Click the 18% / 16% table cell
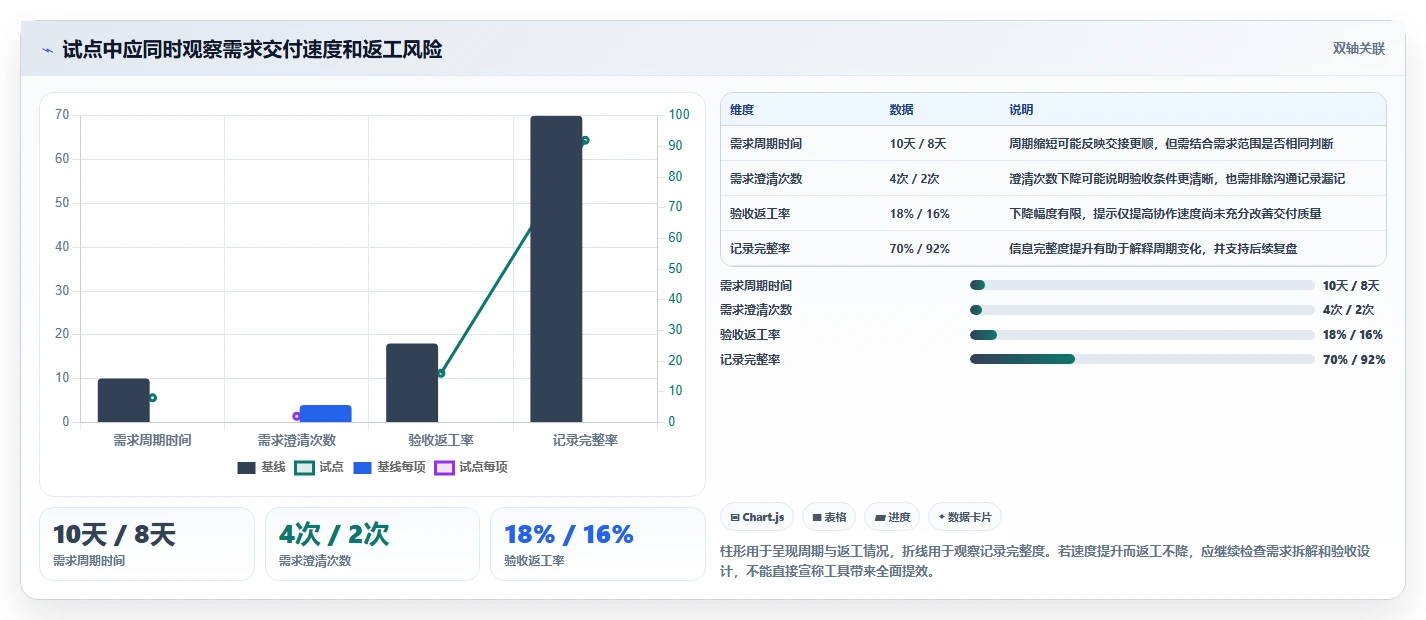The image size is (1426, 620). (919, 214)
